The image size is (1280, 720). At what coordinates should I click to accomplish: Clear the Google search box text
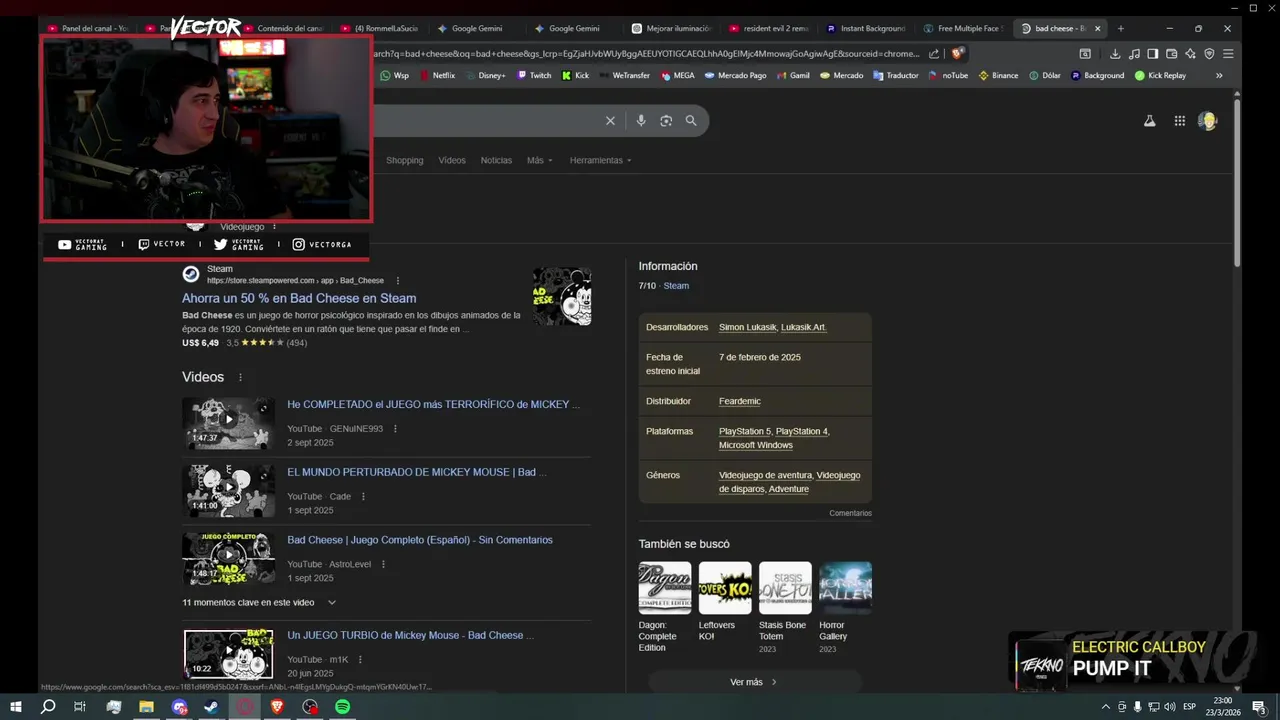pos(610,121)
